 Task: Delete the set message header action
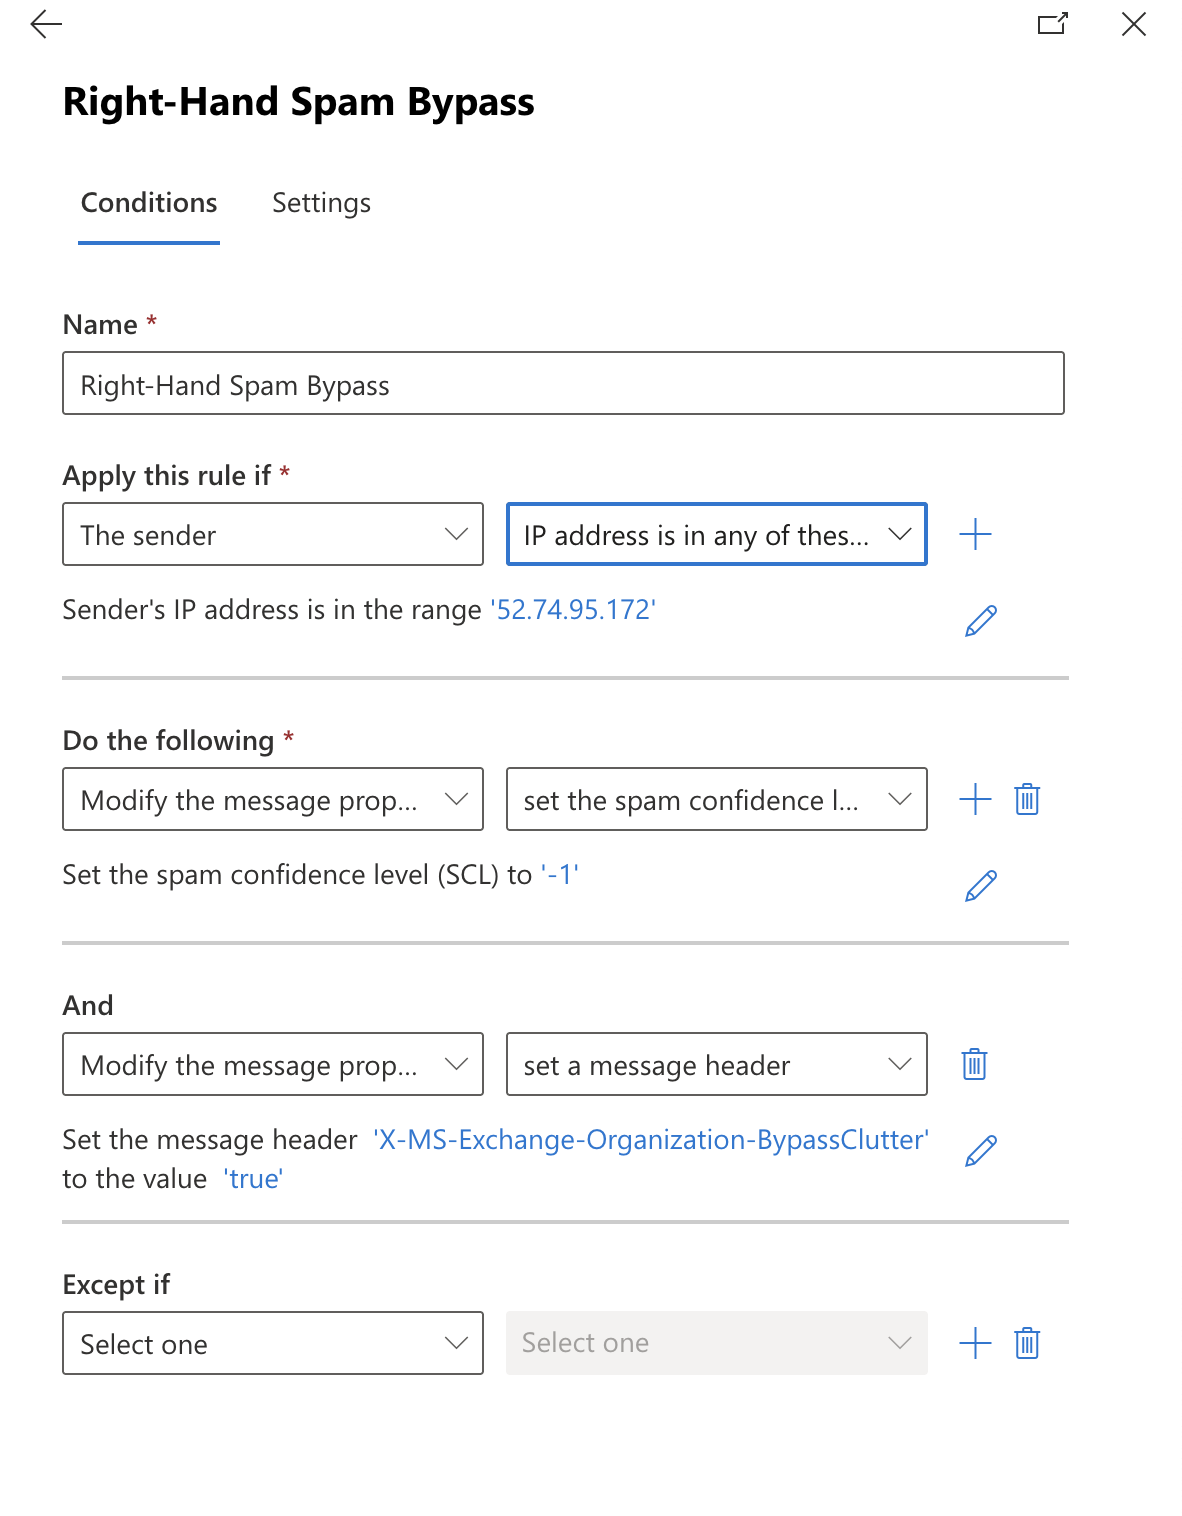point(974,1065)
